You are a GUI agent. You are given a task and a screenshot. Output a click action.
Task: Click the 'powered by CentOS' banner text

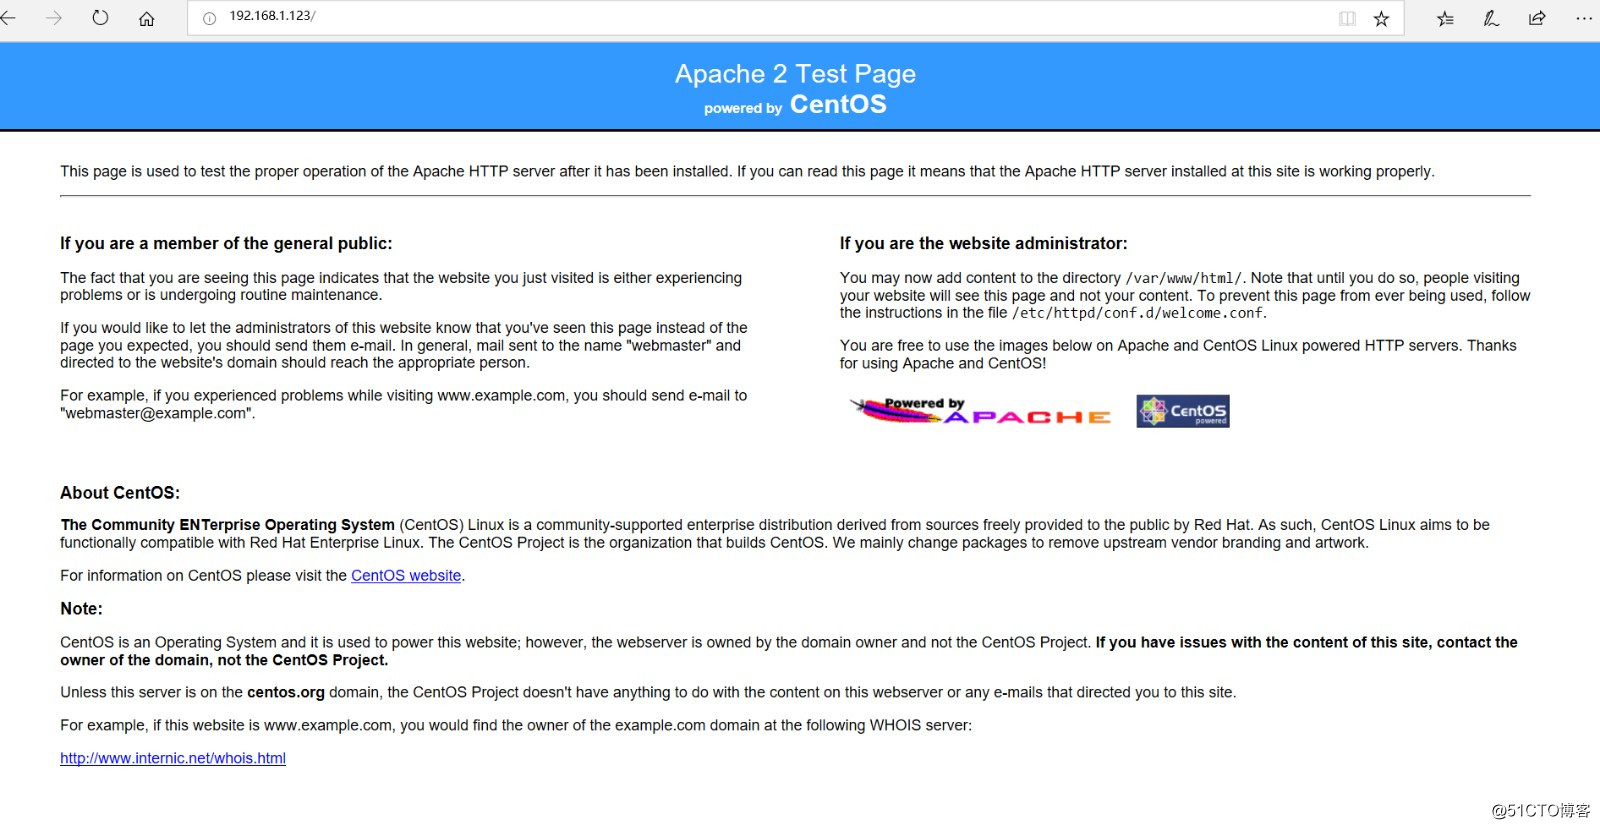pos(795,105)
